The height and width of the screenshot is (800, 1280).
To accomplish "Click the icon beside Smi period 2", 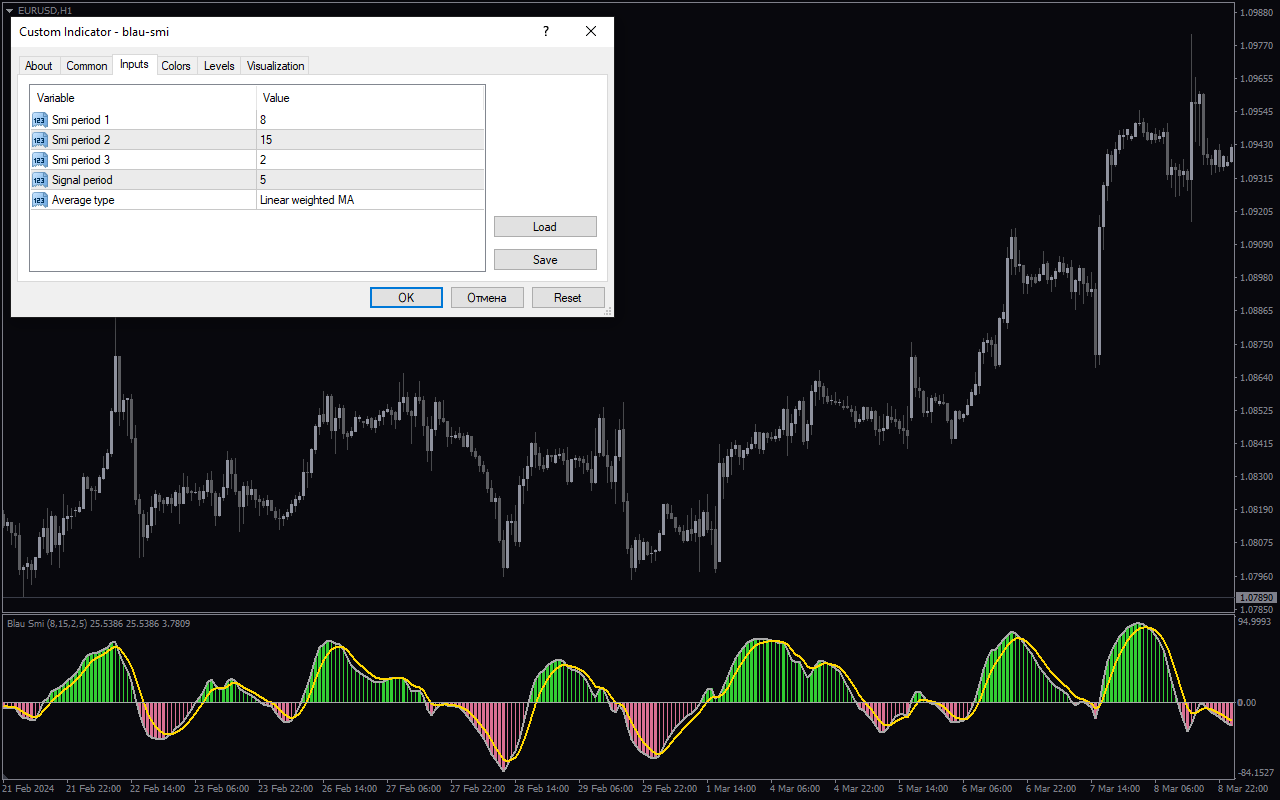I will 40,140.
